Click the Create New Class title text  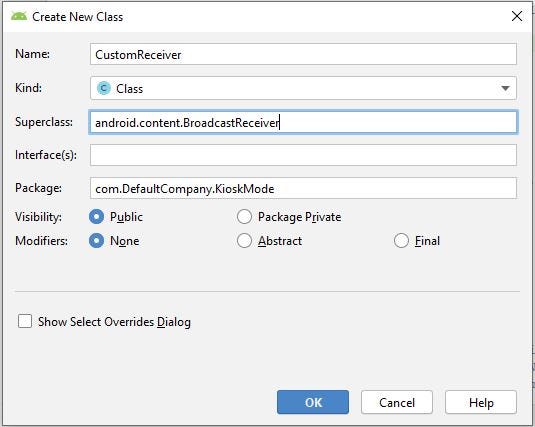click(77, 17)
